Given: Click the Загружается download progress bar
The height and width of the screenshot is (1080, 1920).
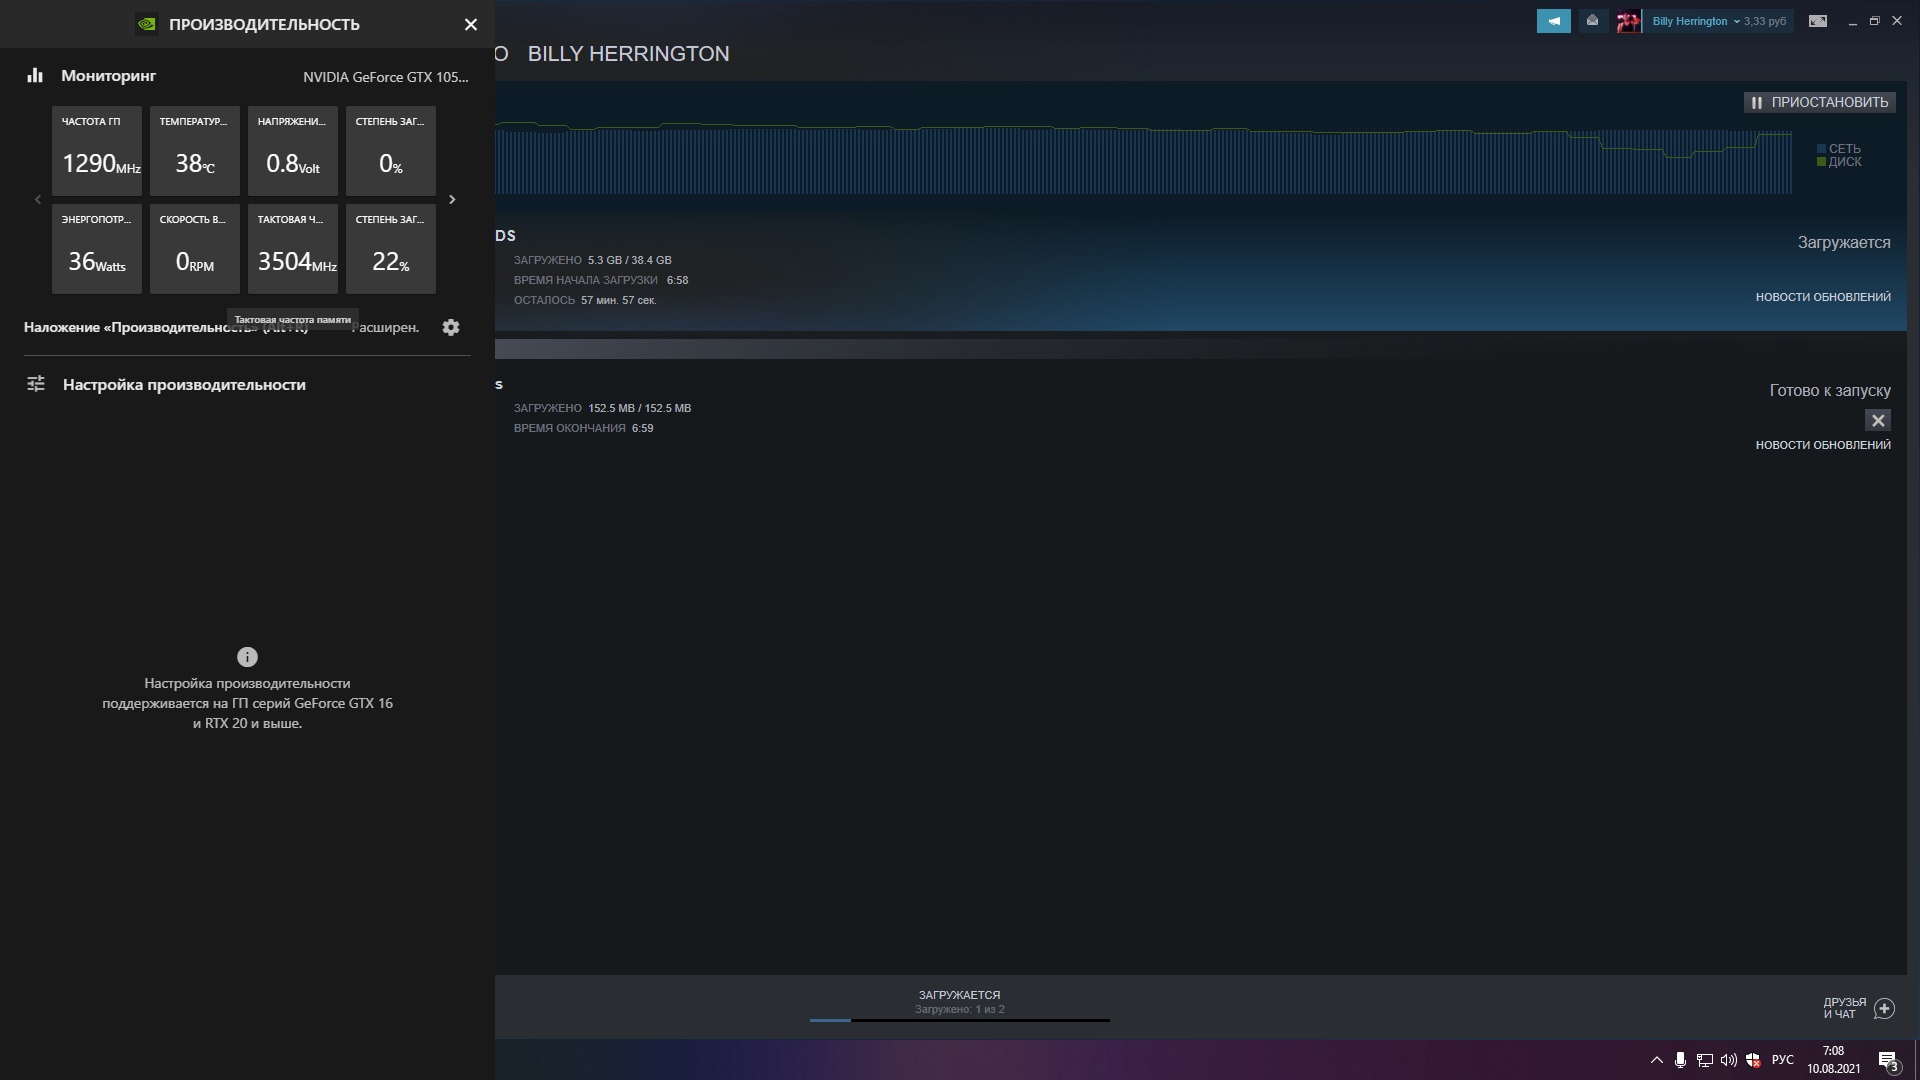Looking at the screenshot, I should pyautogui.click(x=959, y=1019).
